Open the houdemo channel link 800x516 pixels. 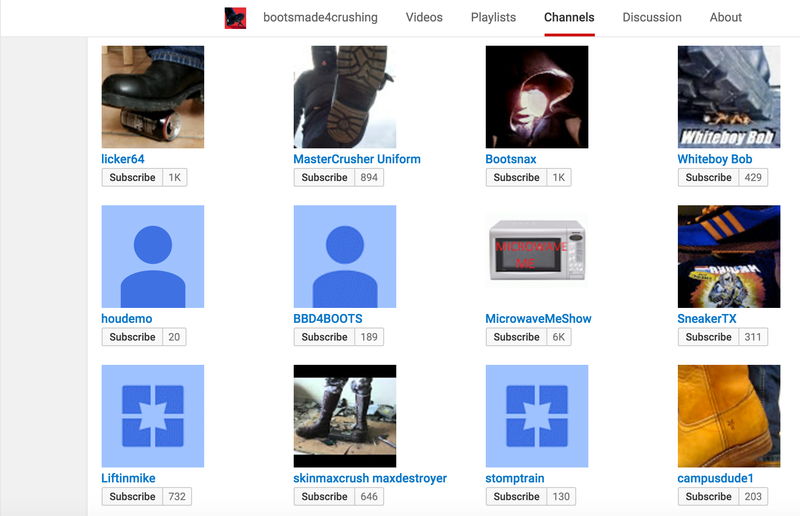[127, 319]
